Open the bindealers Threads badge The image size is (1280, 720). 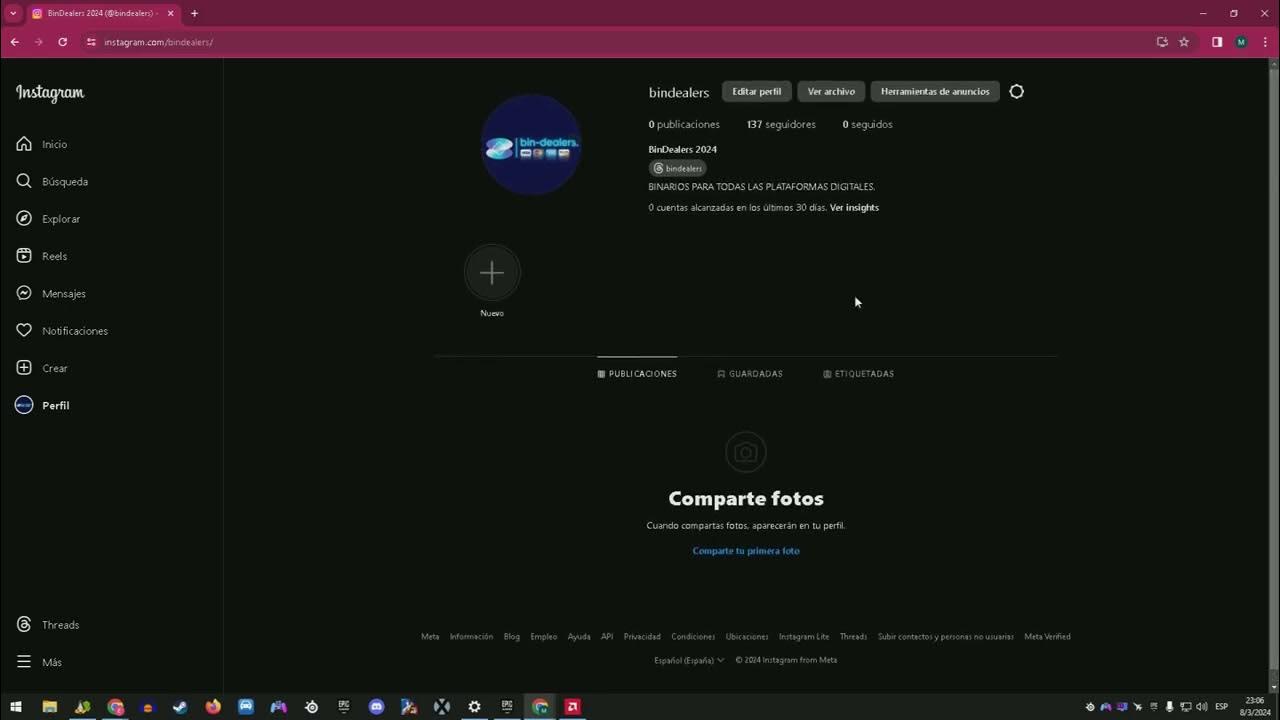pos(678,168)
